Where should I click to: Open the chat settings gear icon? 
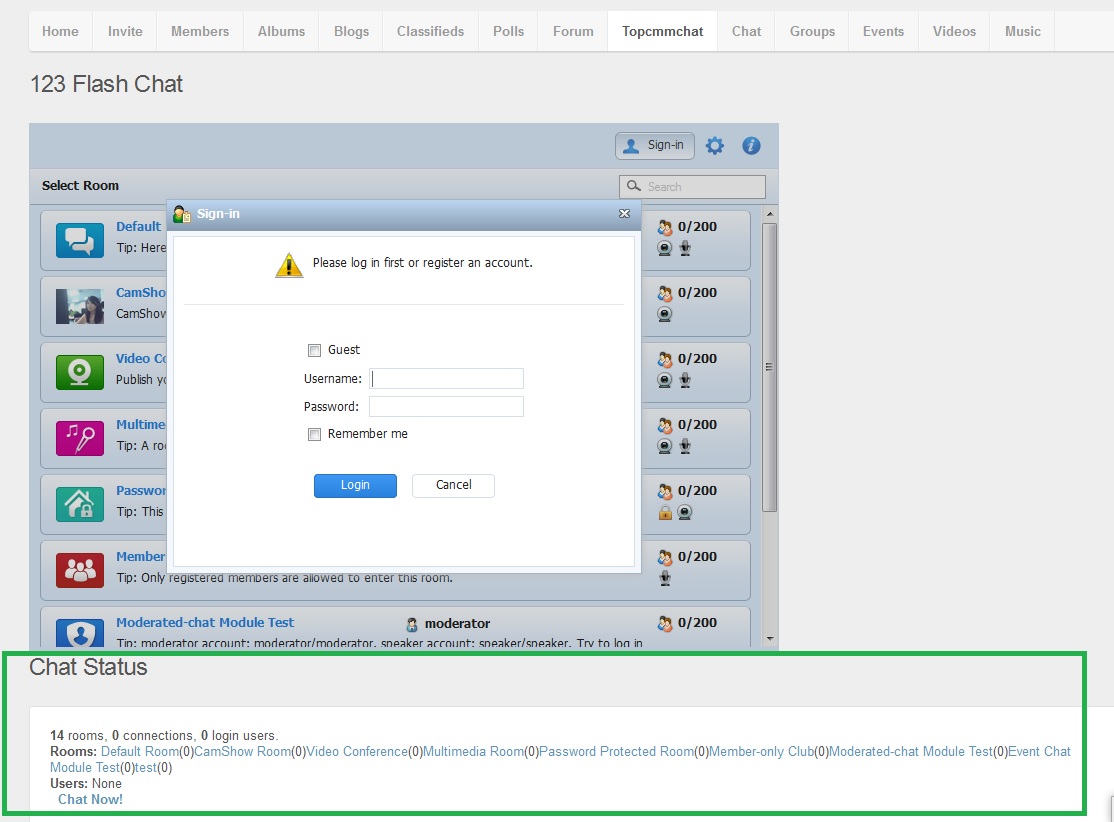coord(715,145)
